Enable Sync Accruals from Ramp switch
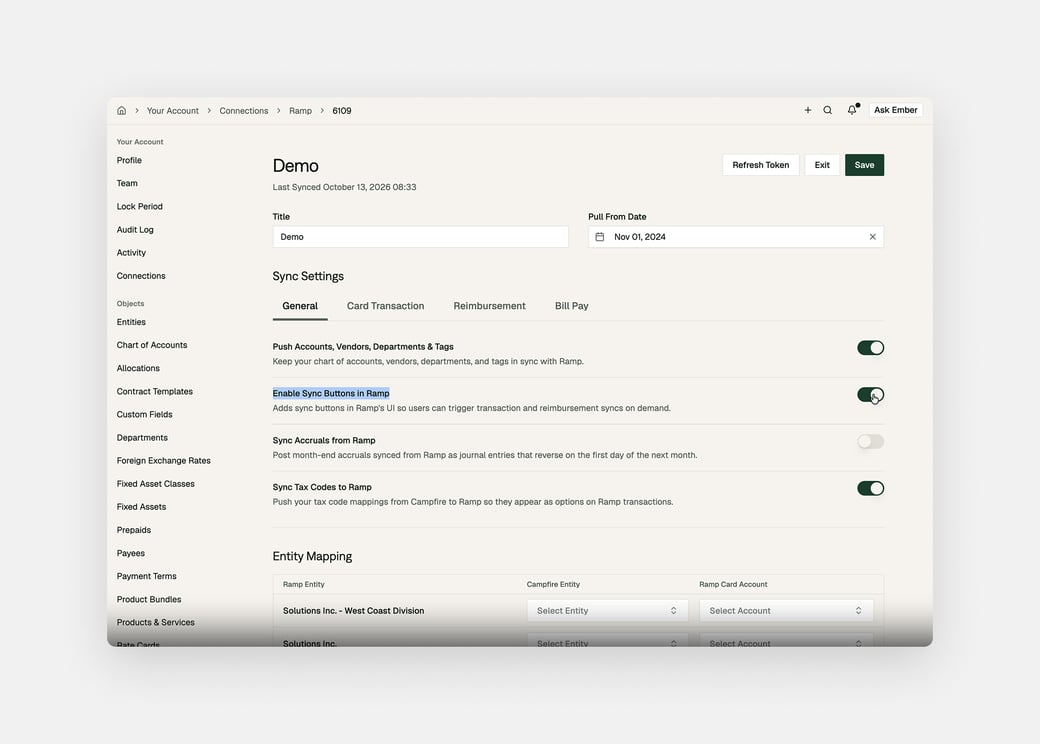Viewport: 1040px width, 744px height. pyautogui.click(x=870, y=442)
